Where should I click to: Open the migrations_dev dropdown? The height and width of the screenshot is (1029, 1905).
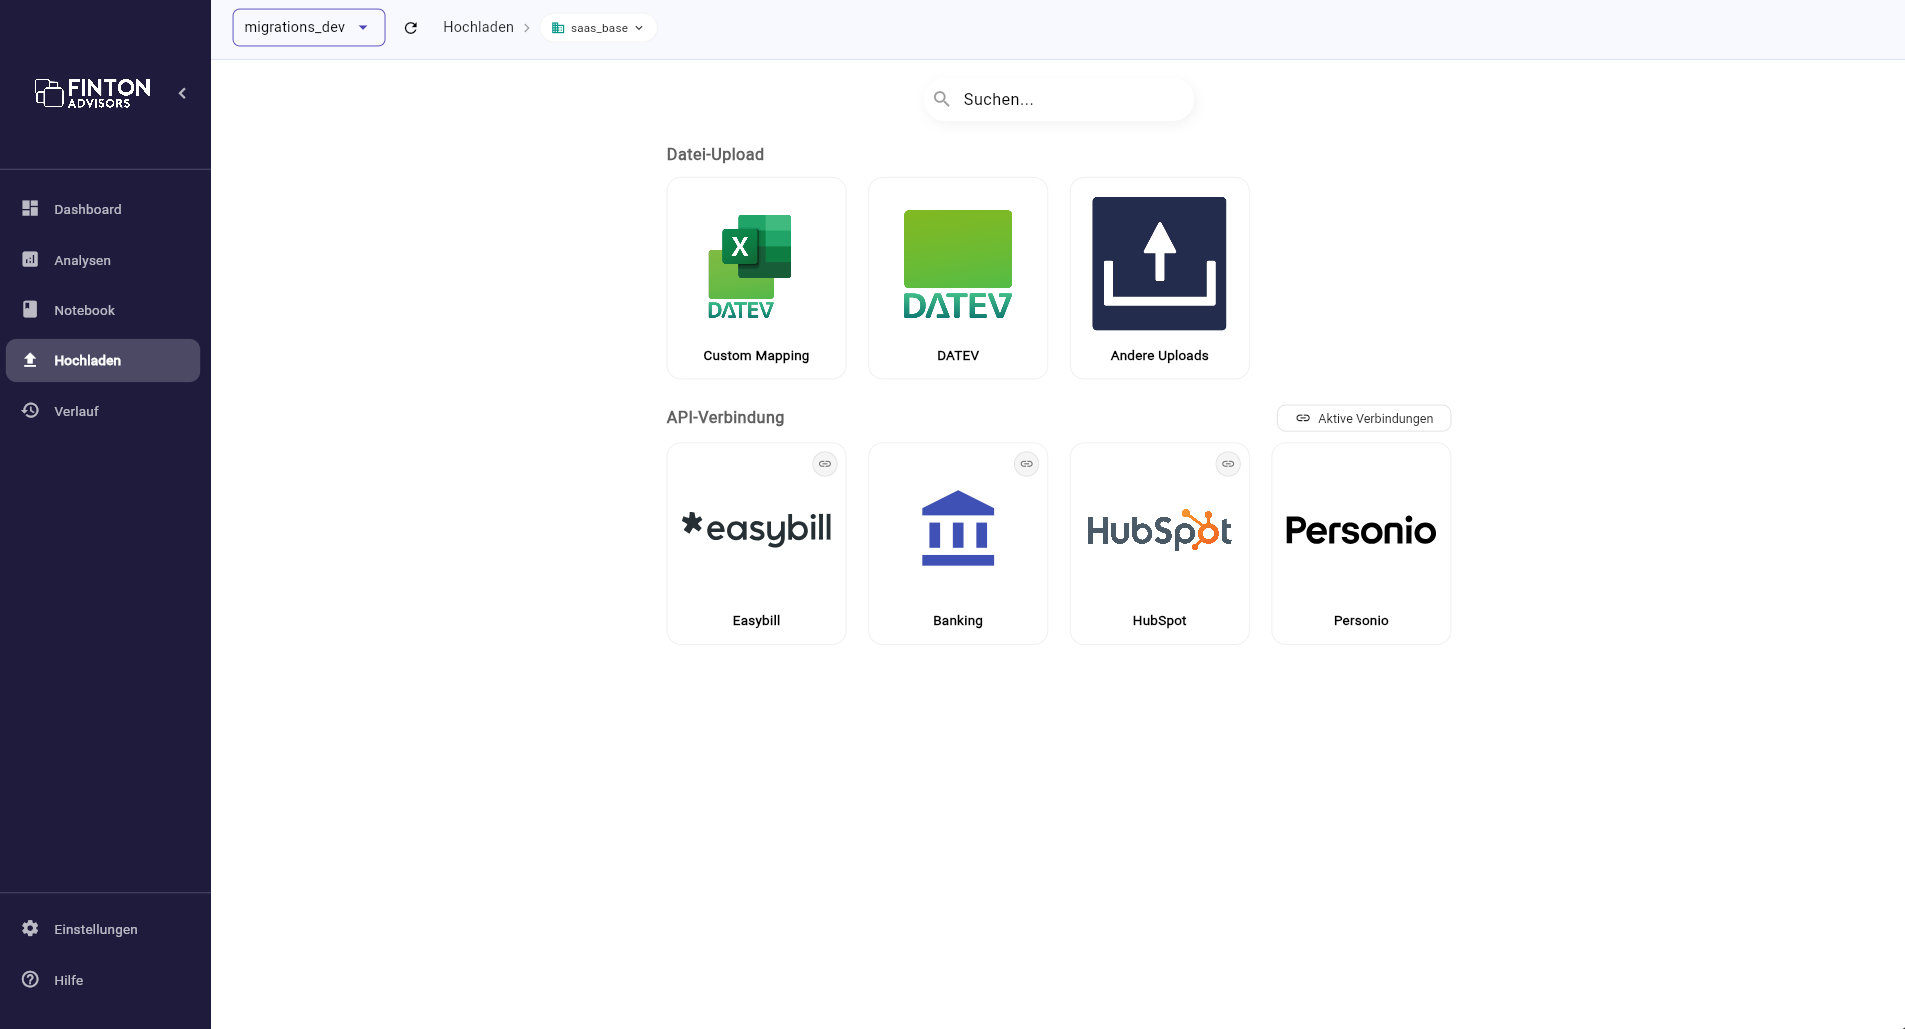click(309, 27)
